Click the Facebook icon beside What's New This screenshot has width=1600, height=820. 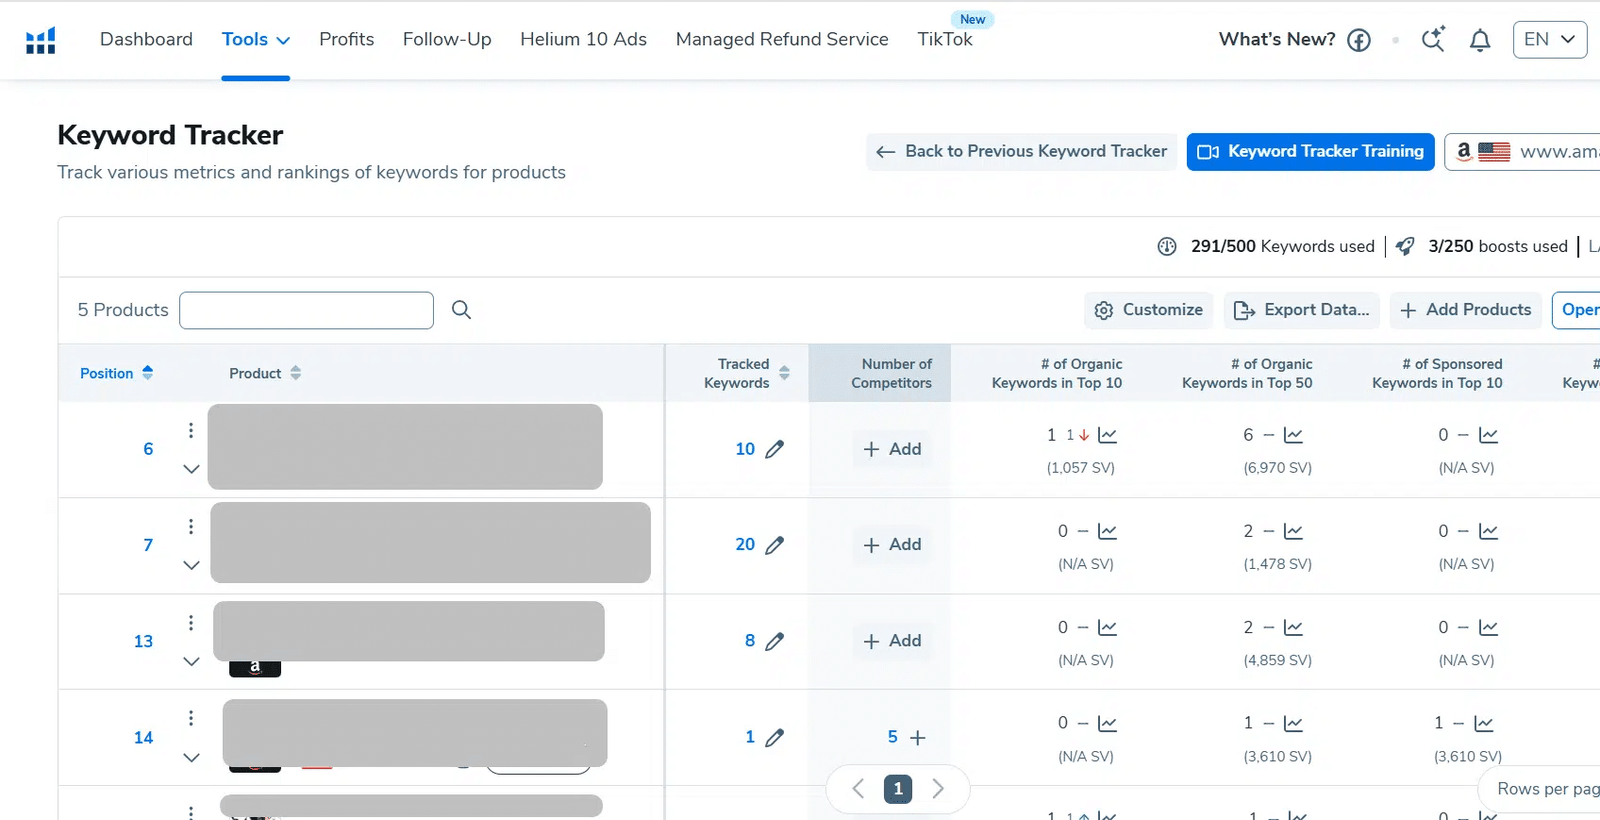tap(1358, 40)
